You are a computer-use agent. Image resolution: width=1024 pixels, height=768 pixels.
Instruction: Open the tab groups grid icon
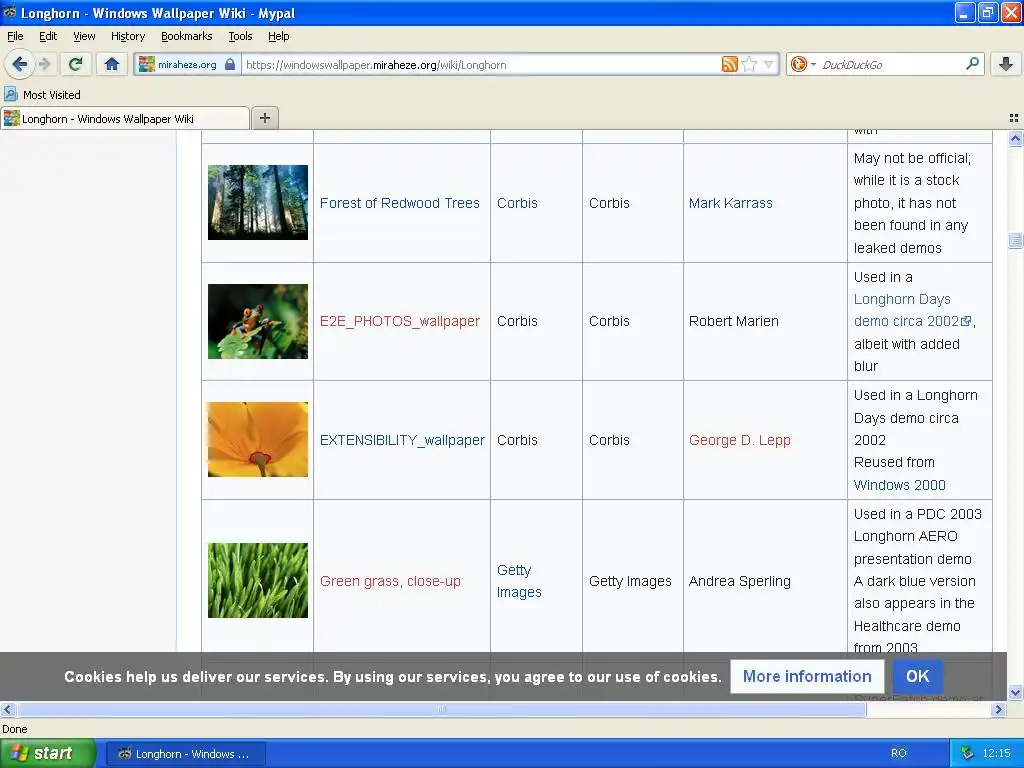(x=1014, y=118)
